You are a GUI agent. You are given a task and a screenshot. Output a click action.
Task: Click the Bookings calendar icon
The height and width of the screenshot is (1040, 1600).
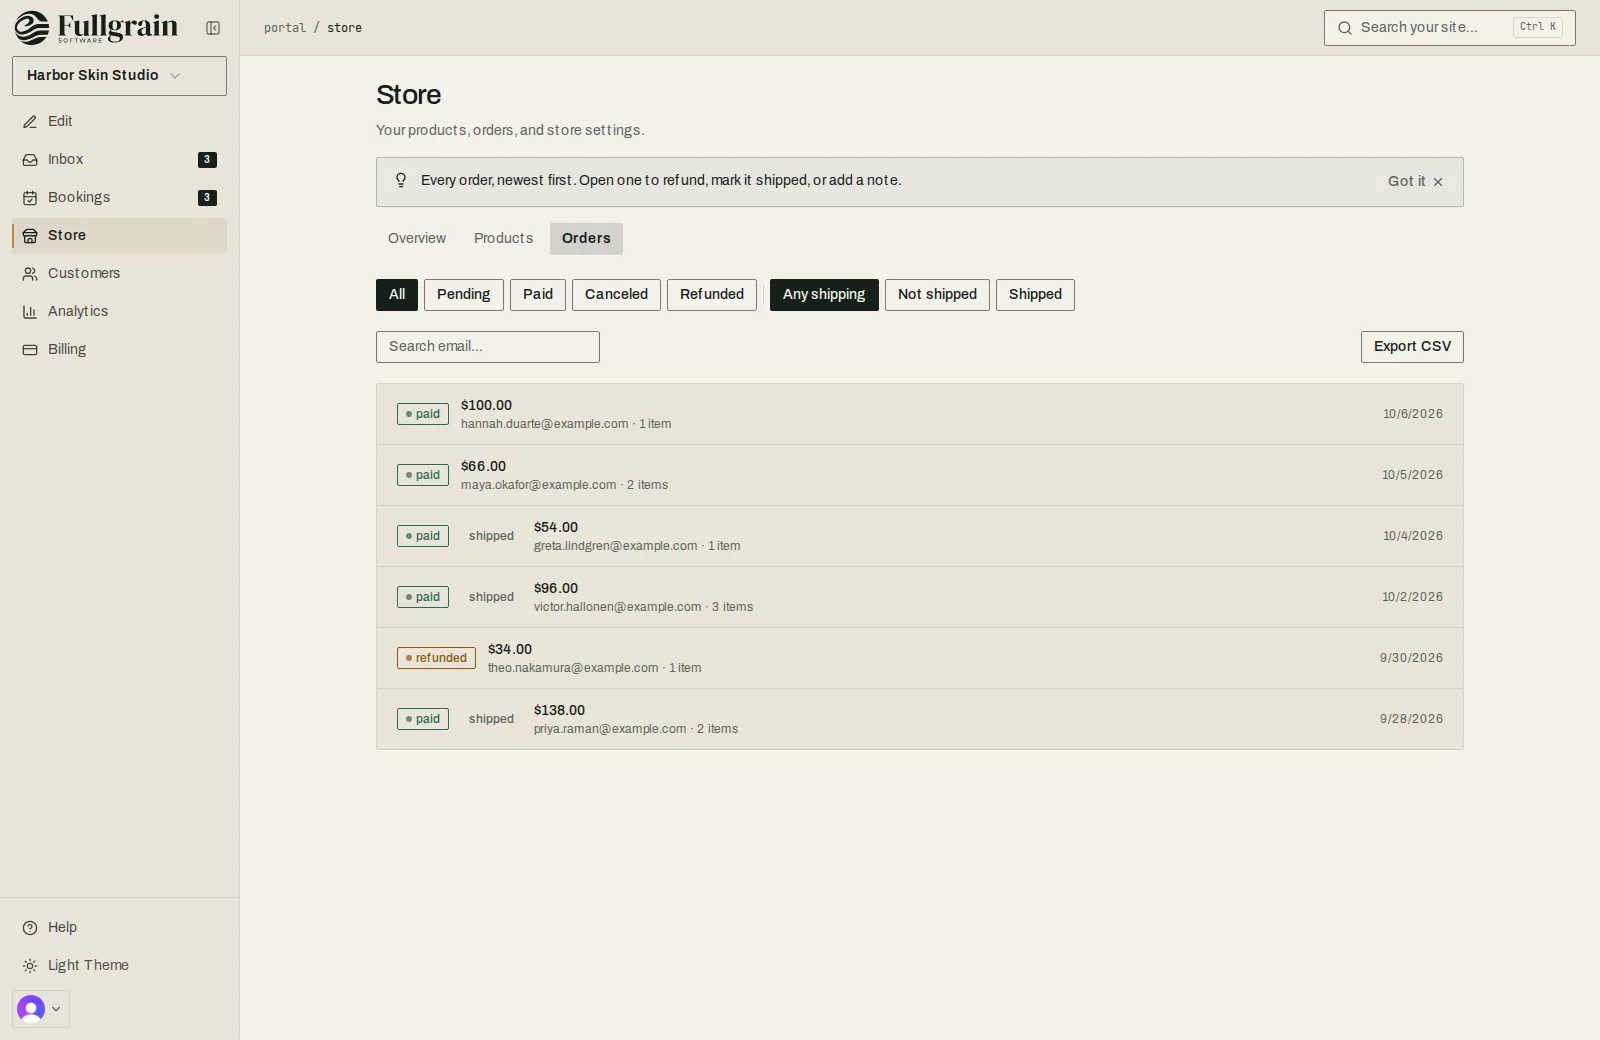(30, 198)
